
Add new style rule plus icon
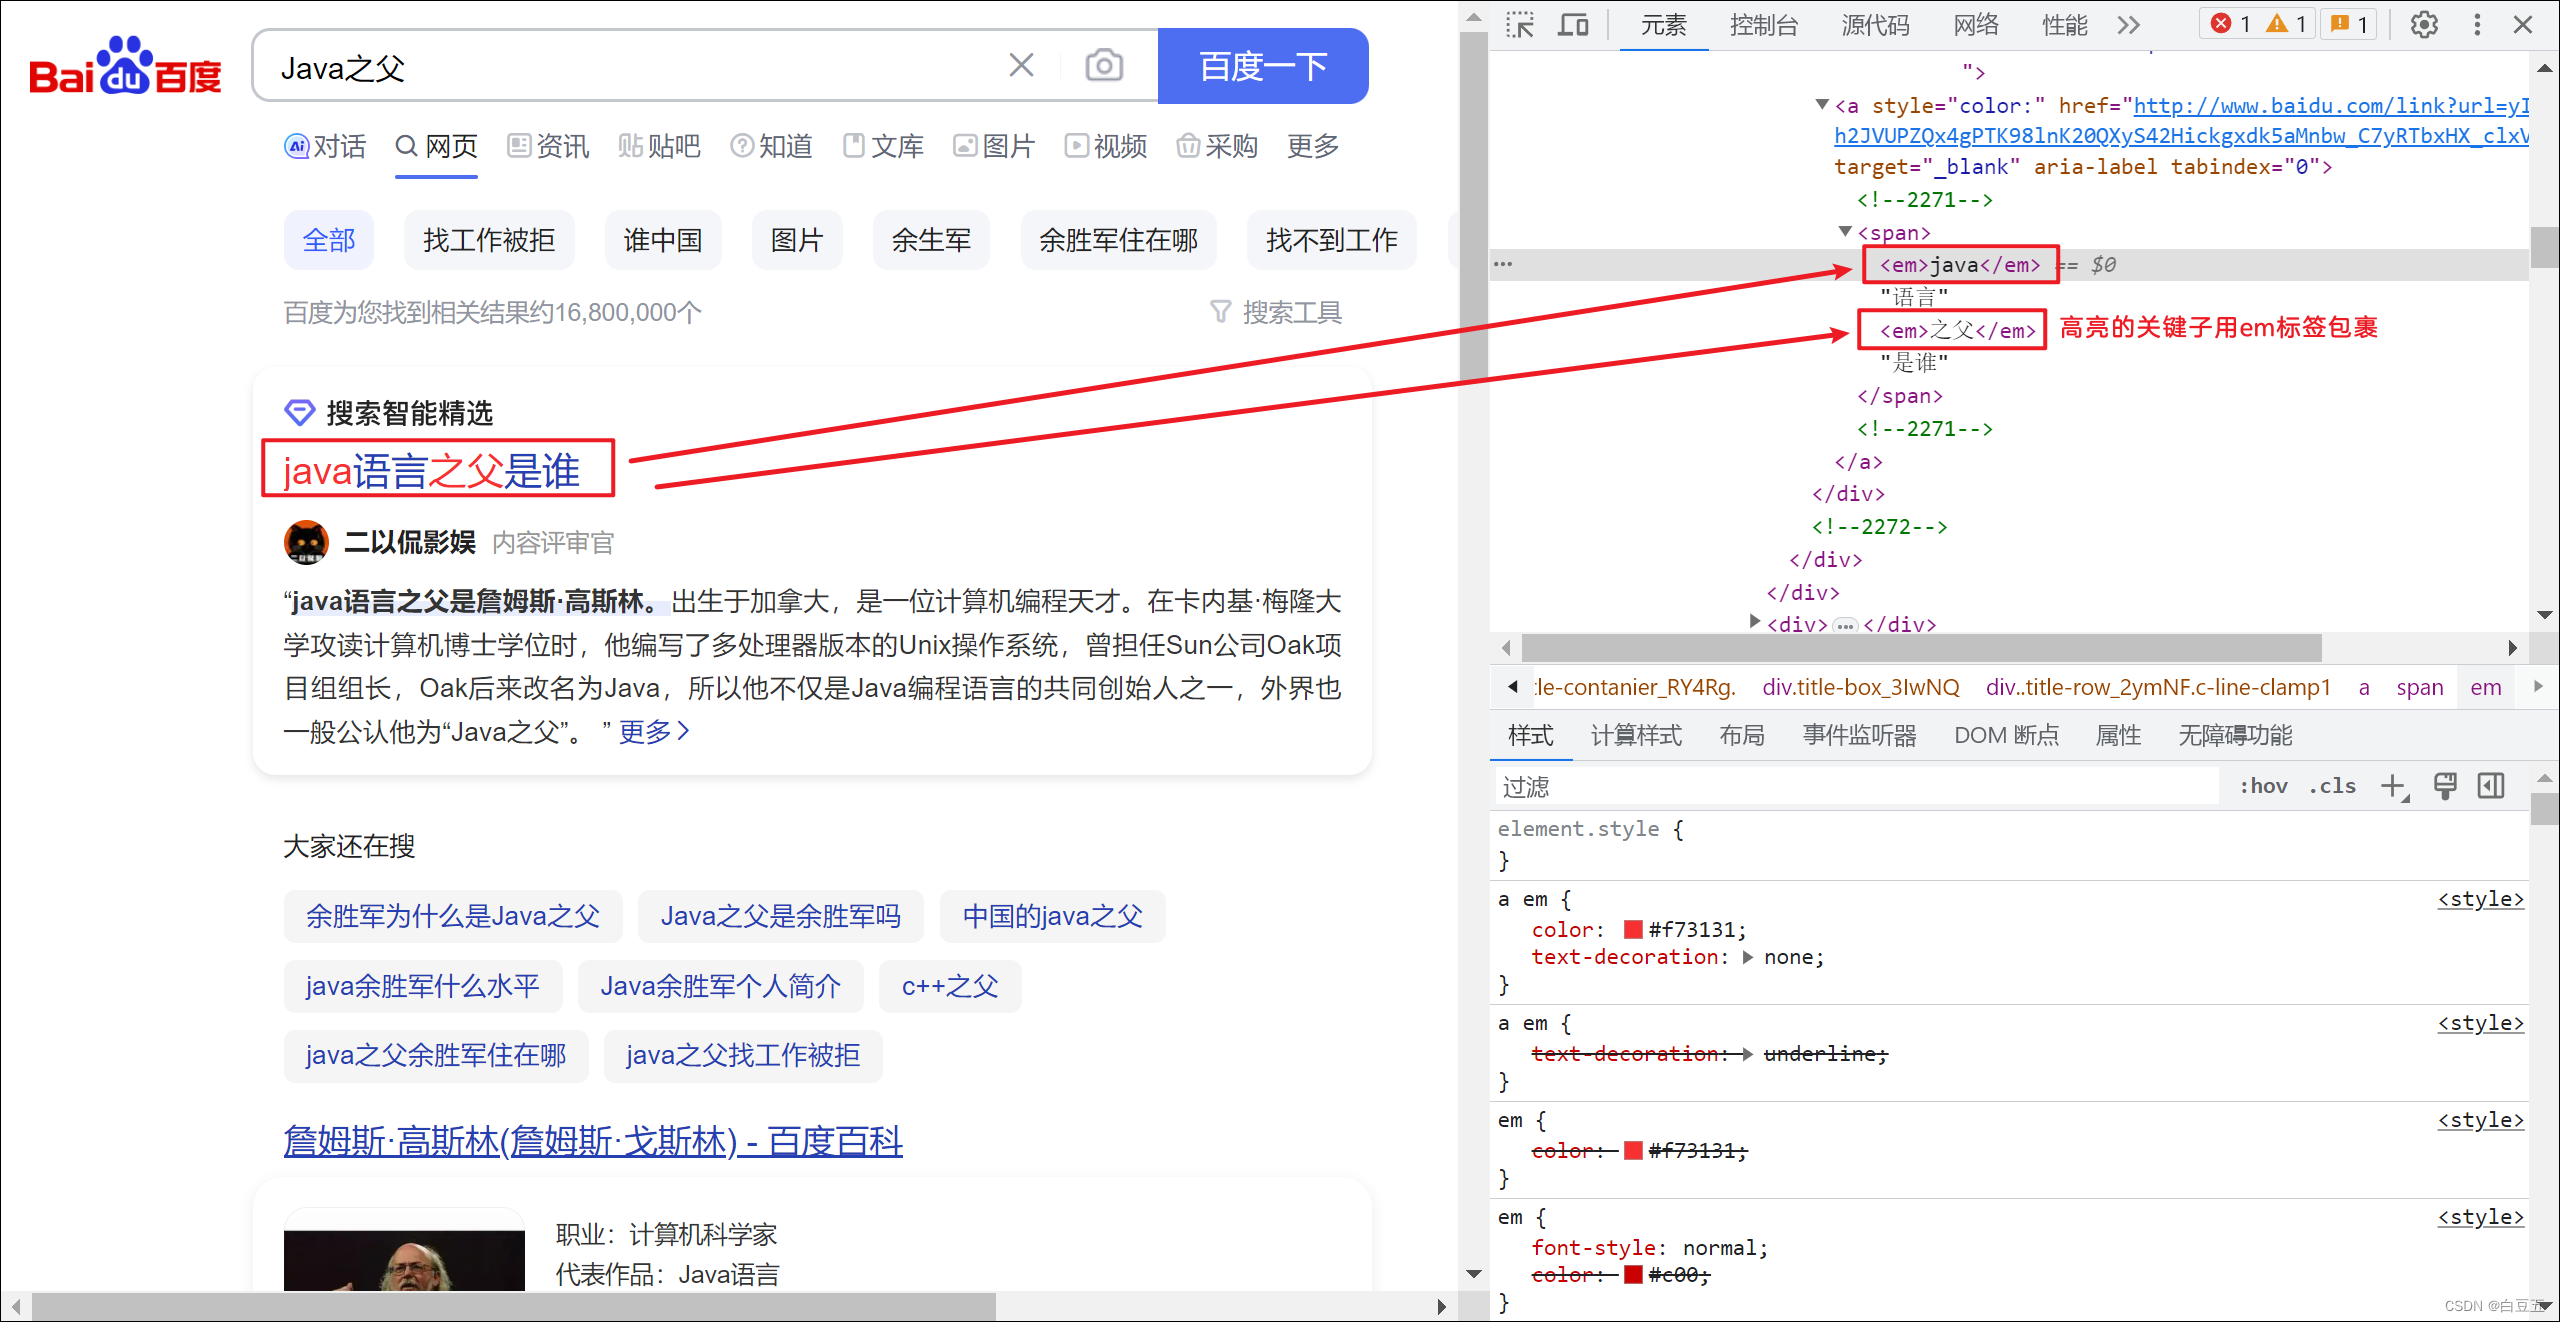coord(2395,787)
